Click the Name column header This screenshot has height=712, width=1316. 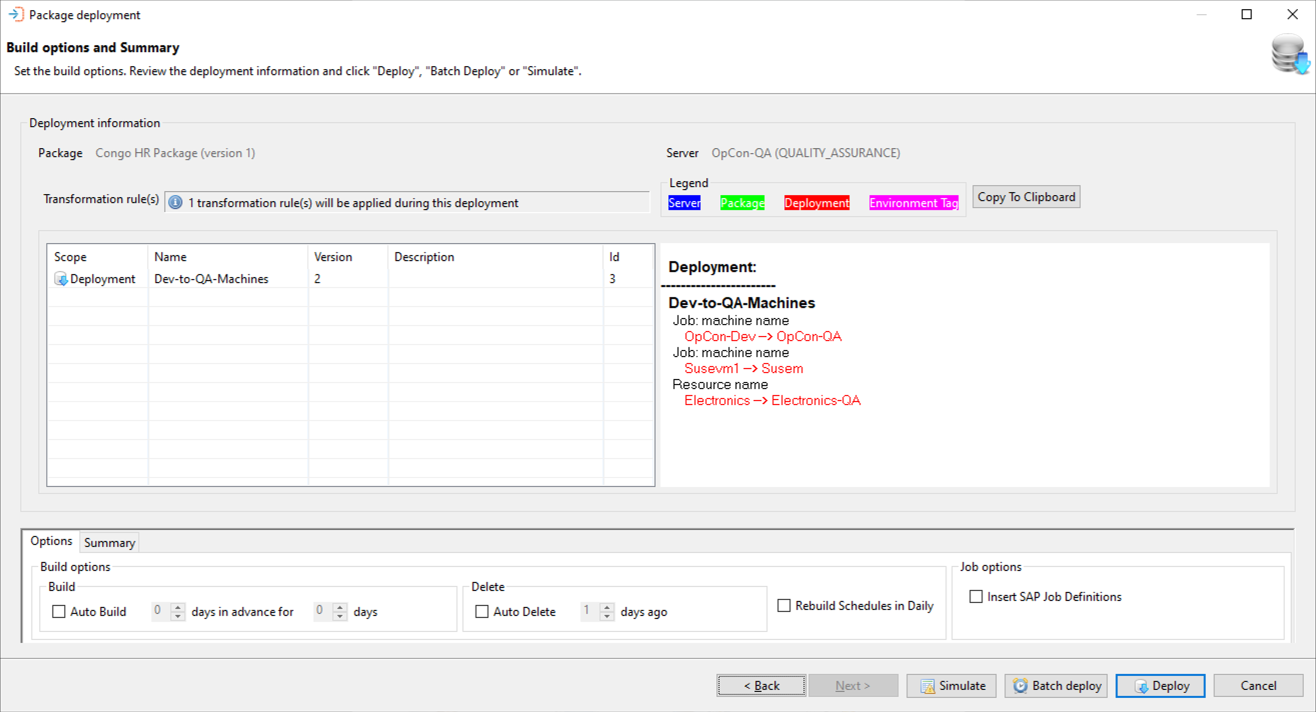coord(228,257)
